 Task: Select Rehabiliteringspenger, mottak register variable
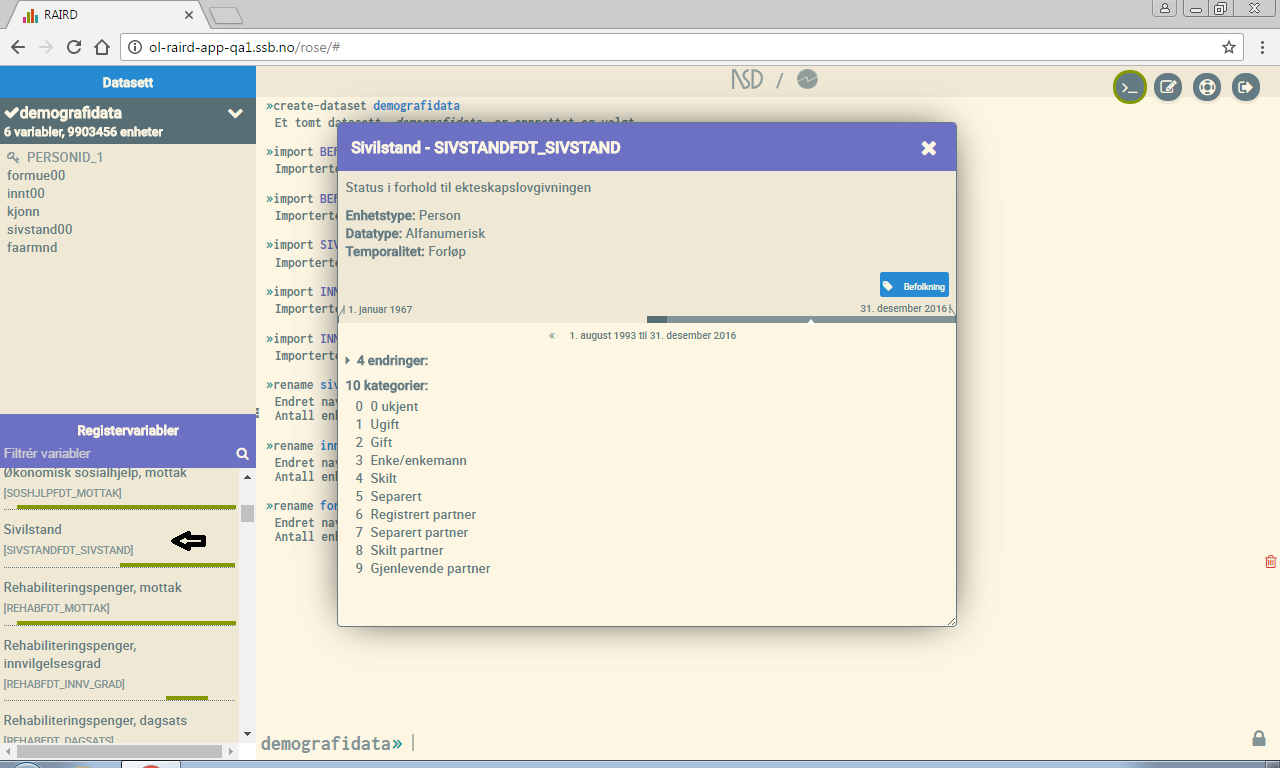coord(93,588)
